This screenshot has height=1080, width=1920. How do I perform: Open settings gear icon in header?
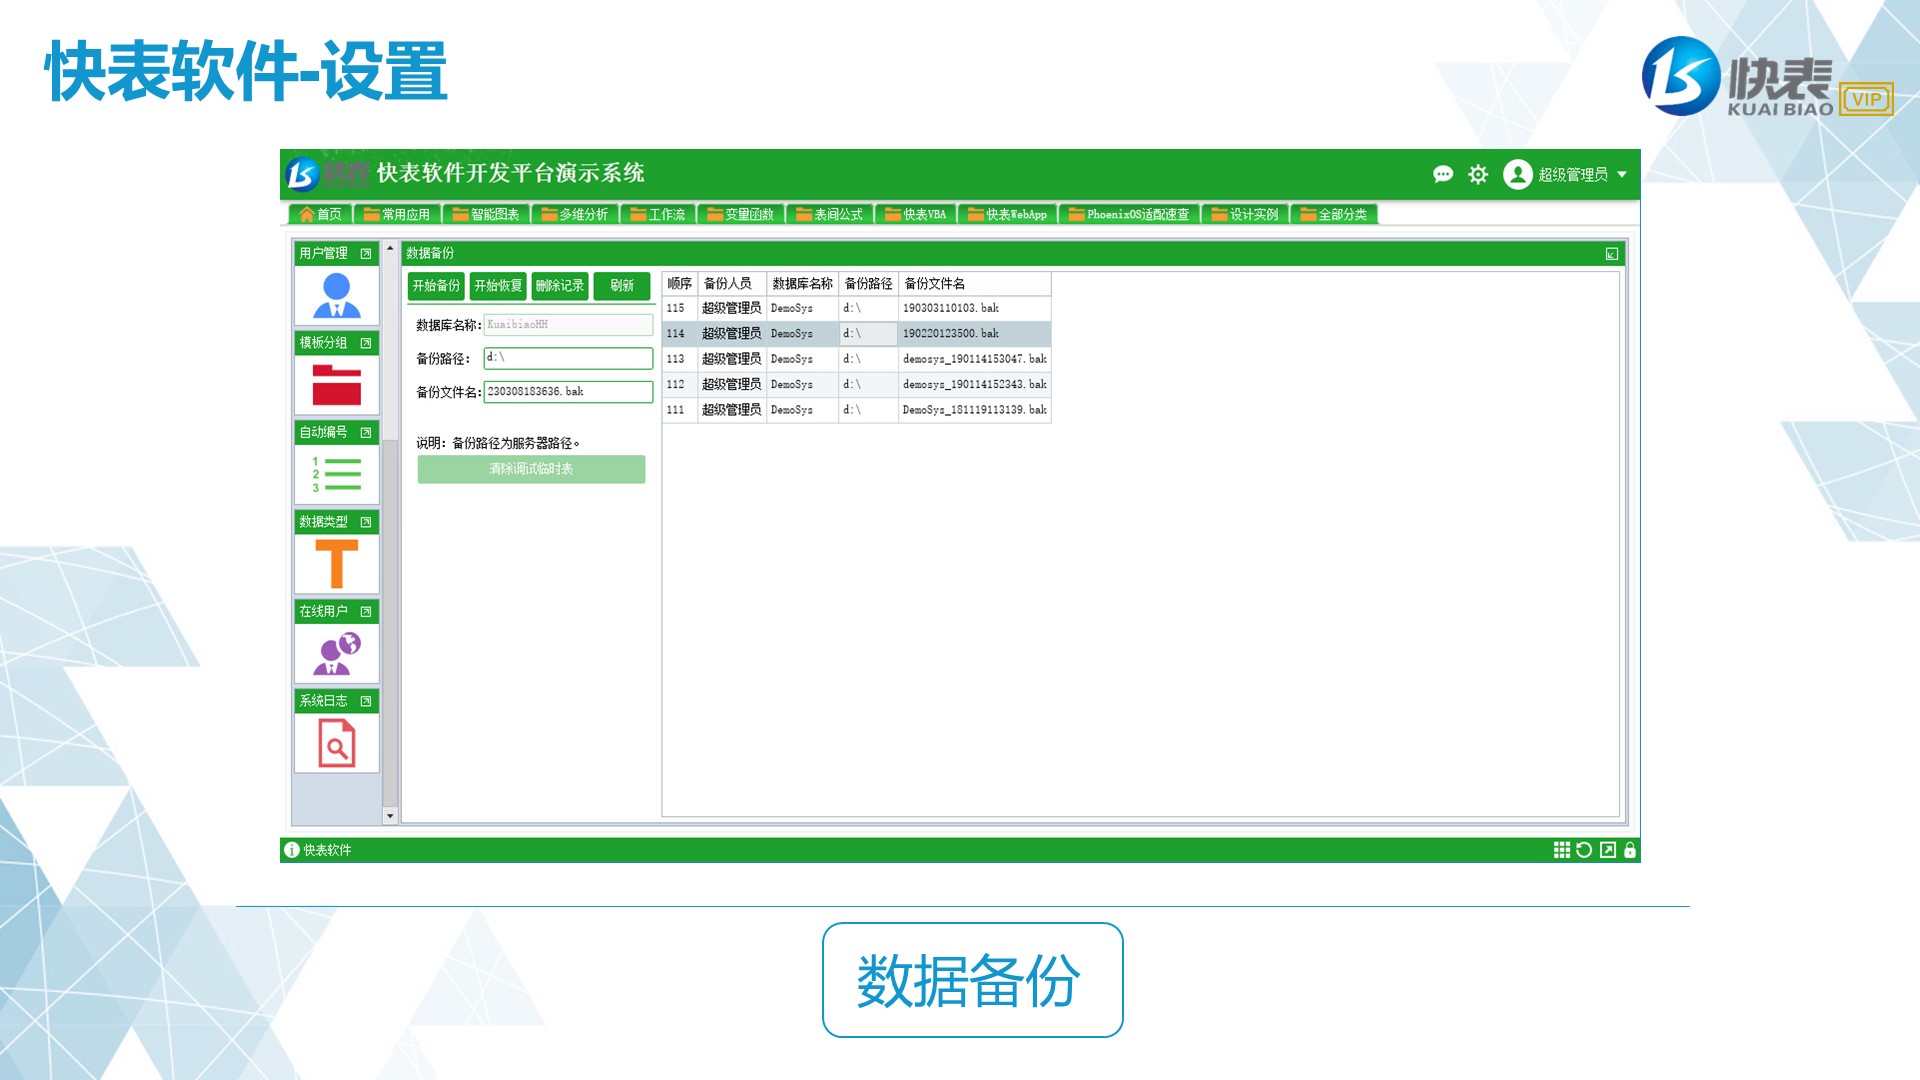coord(1478,175)
